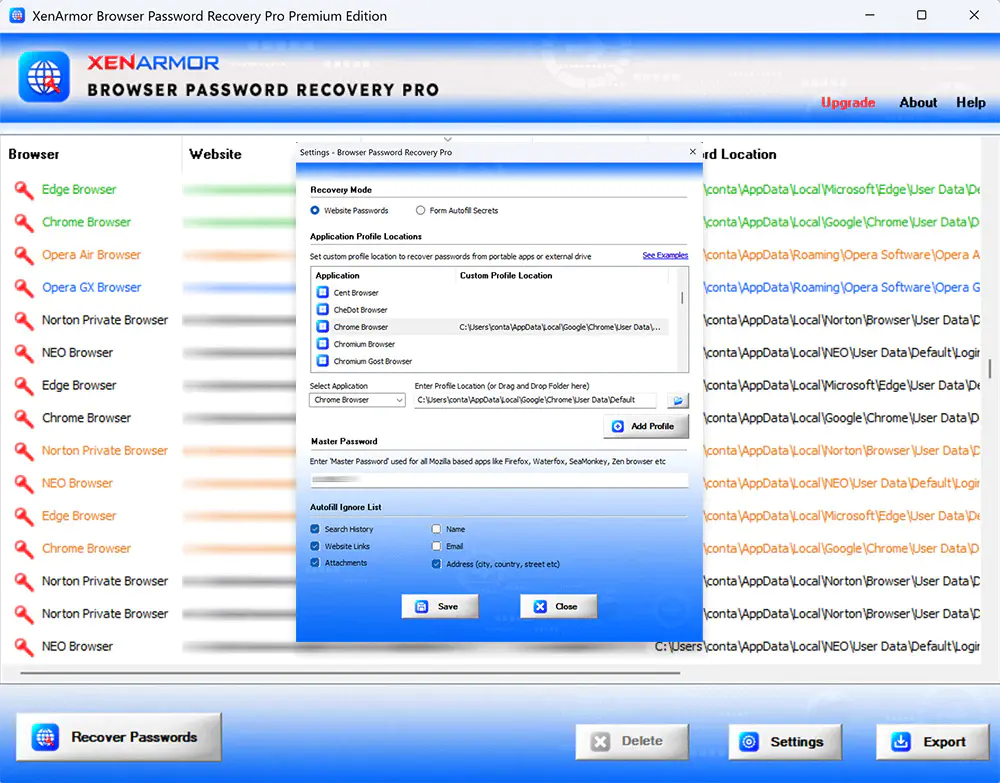Click the Custom Profile Location column header
The image size is (1000, 783).
coord(506,275)
